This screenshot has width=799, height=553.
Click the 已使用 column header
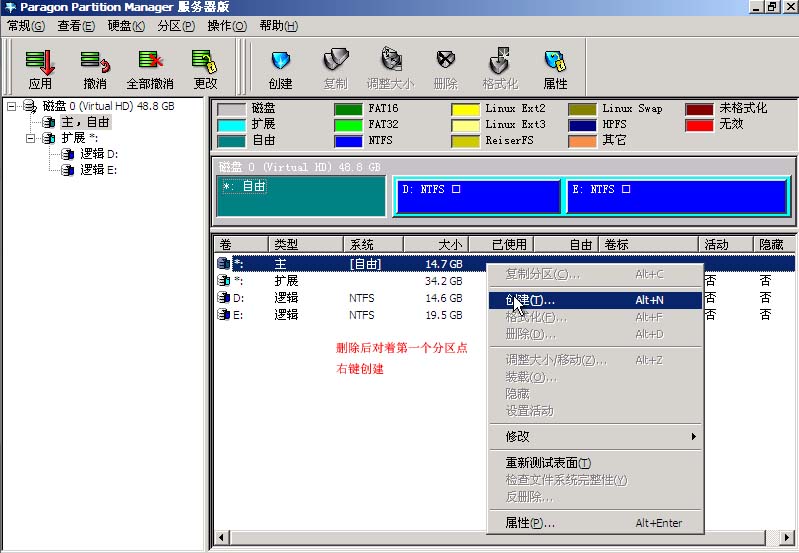(x=501, y=245)
